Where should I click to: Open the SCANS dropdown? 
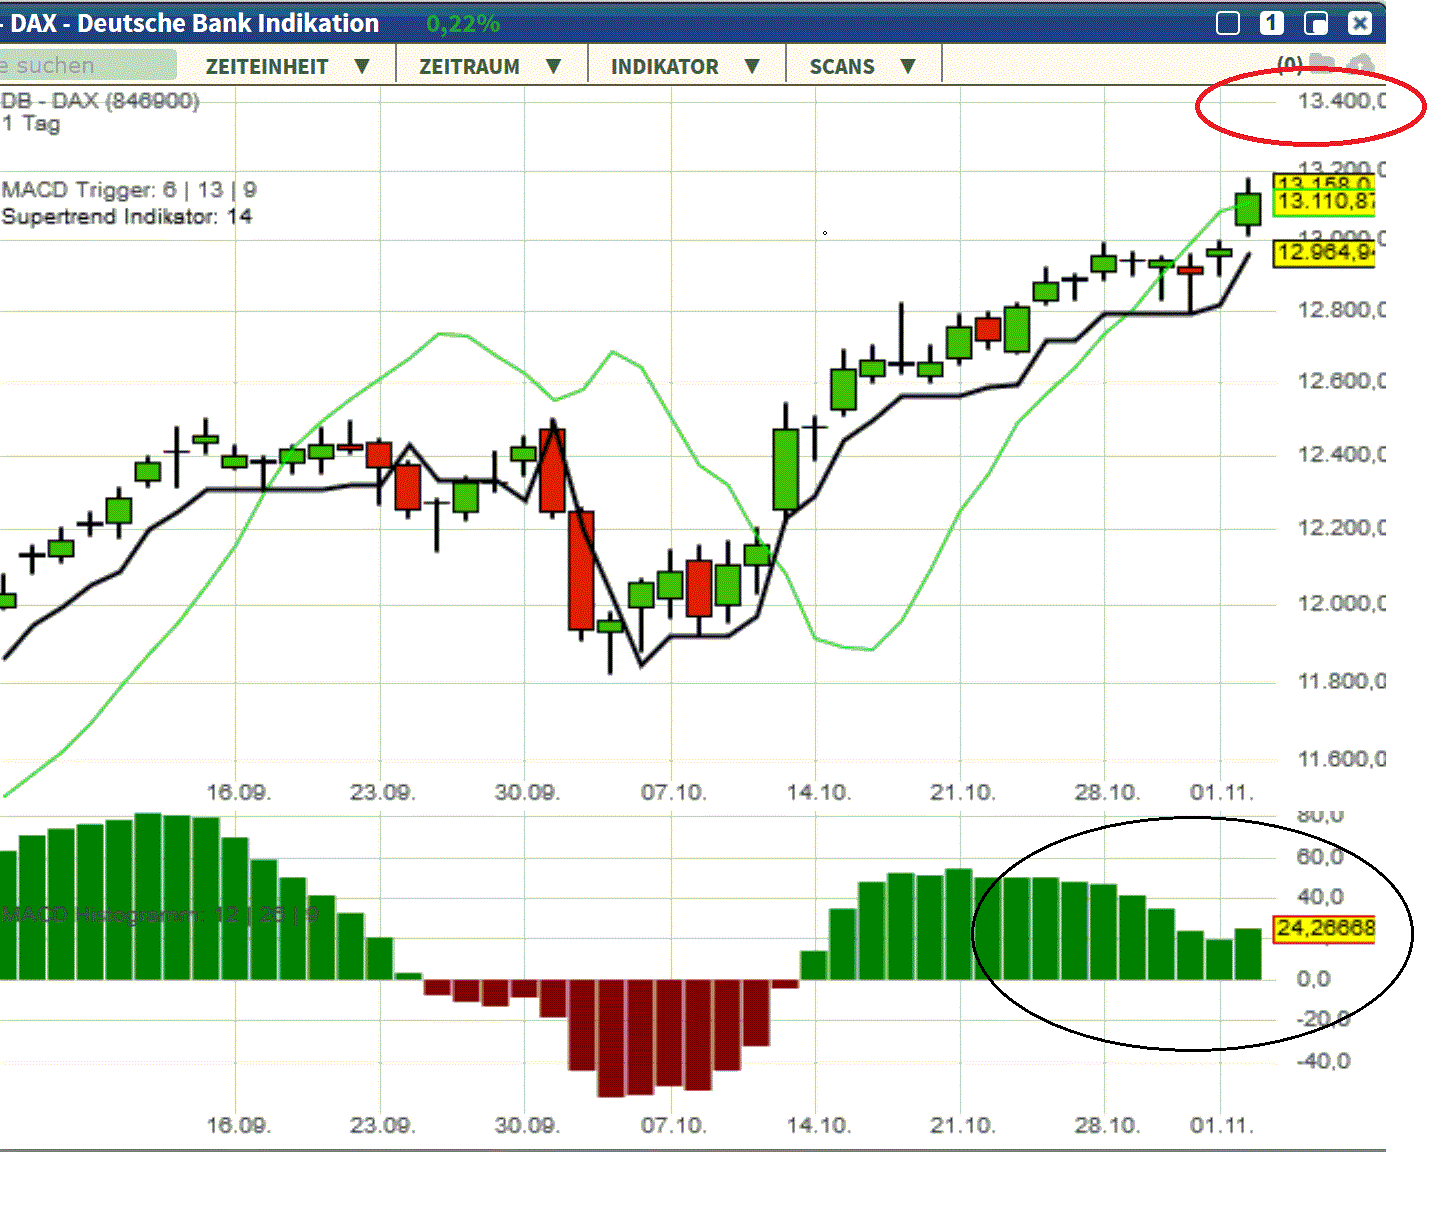point(863,66)
